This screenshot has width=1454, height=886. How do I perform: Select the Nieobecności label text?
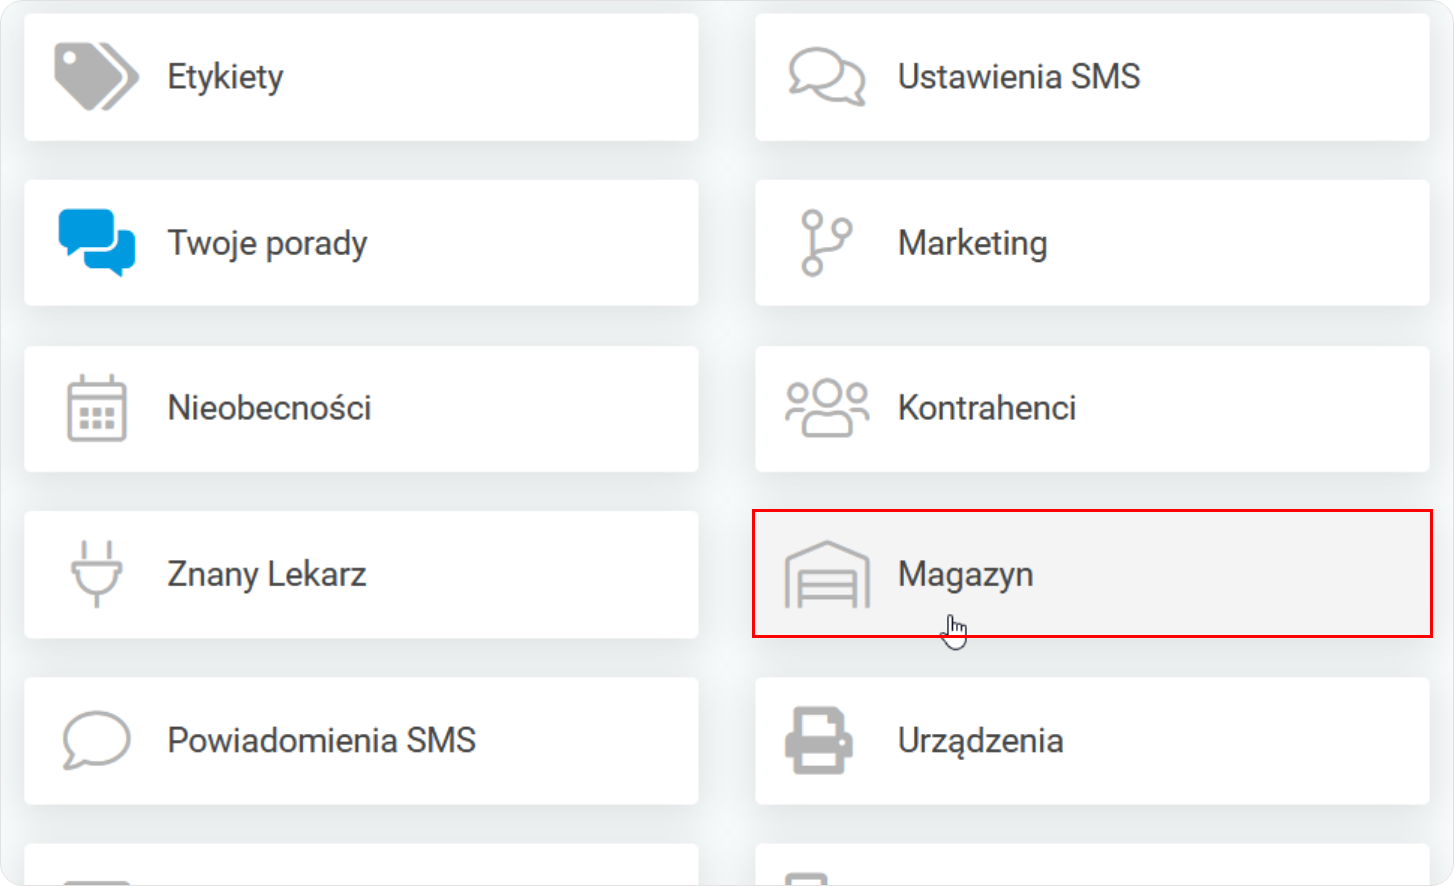point(269,408)
